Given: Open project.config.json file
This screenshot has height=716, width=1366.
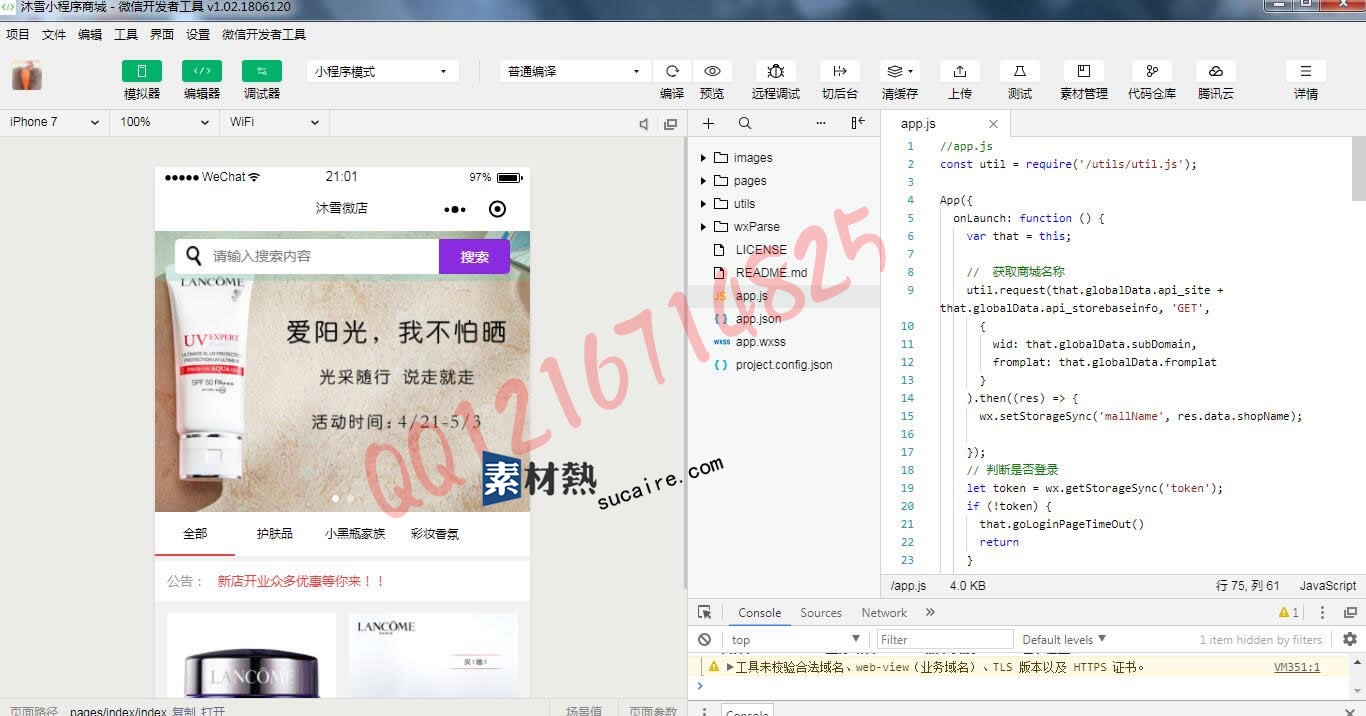Looking at the screenshot, I should click(784, 365).
